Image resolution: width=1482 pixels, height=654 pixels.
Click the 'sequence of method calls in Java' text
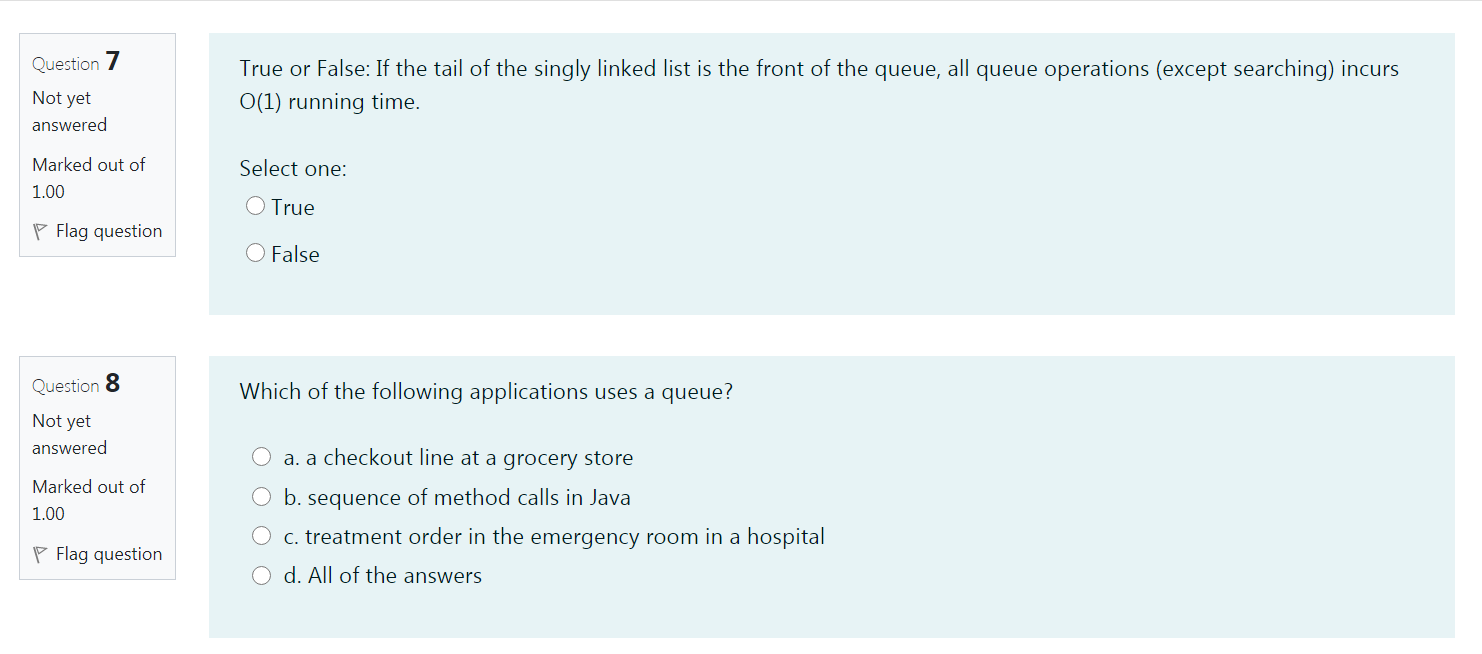click(469, 498)
